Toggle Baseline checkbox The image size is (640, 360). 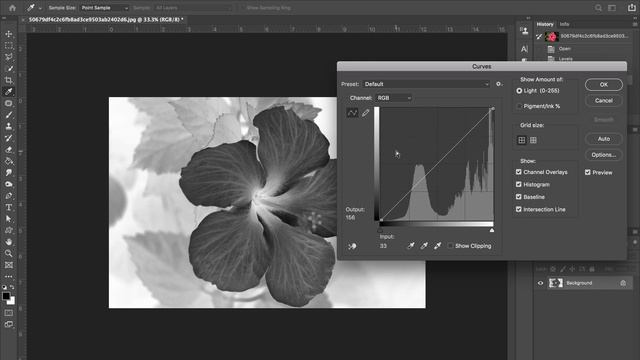(x=519, y=197)
